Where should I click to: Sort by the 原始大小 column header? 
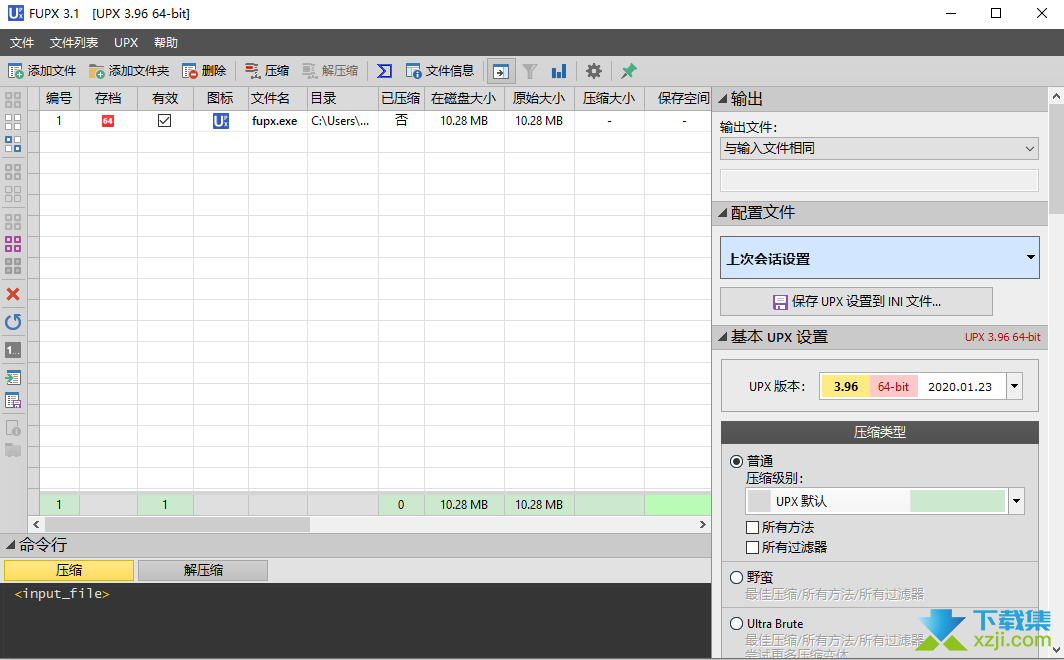539,98
